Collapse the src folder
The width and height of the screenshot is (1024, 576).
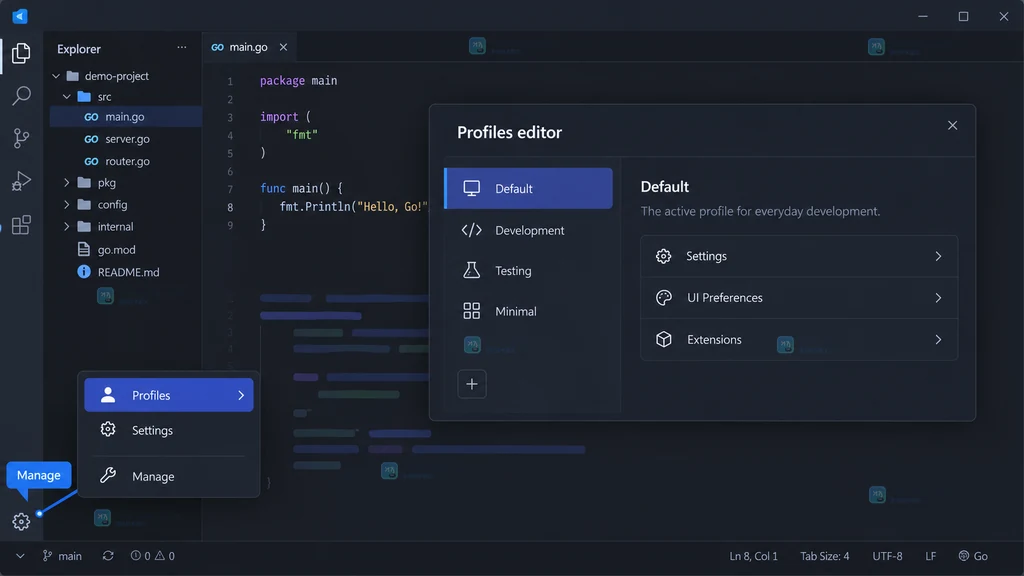[67, 97]
